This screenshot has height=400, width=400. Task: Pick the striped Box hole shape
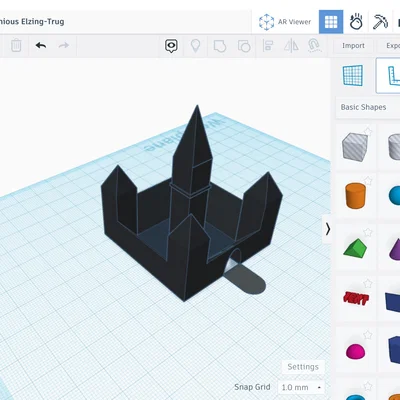tap(355, 147)
